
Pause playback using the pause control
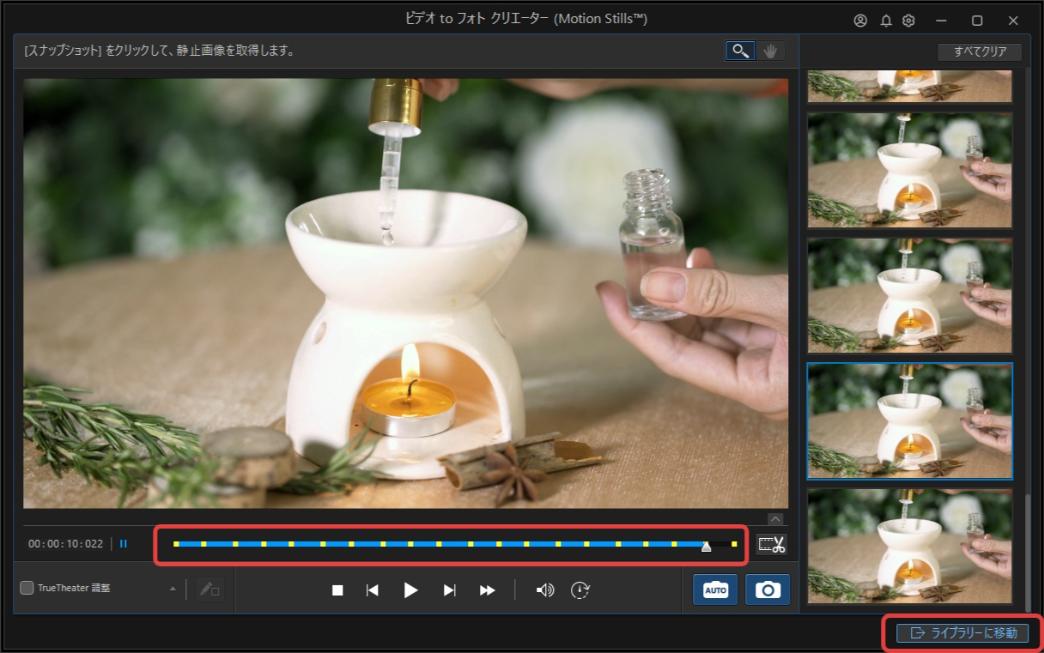123,543
